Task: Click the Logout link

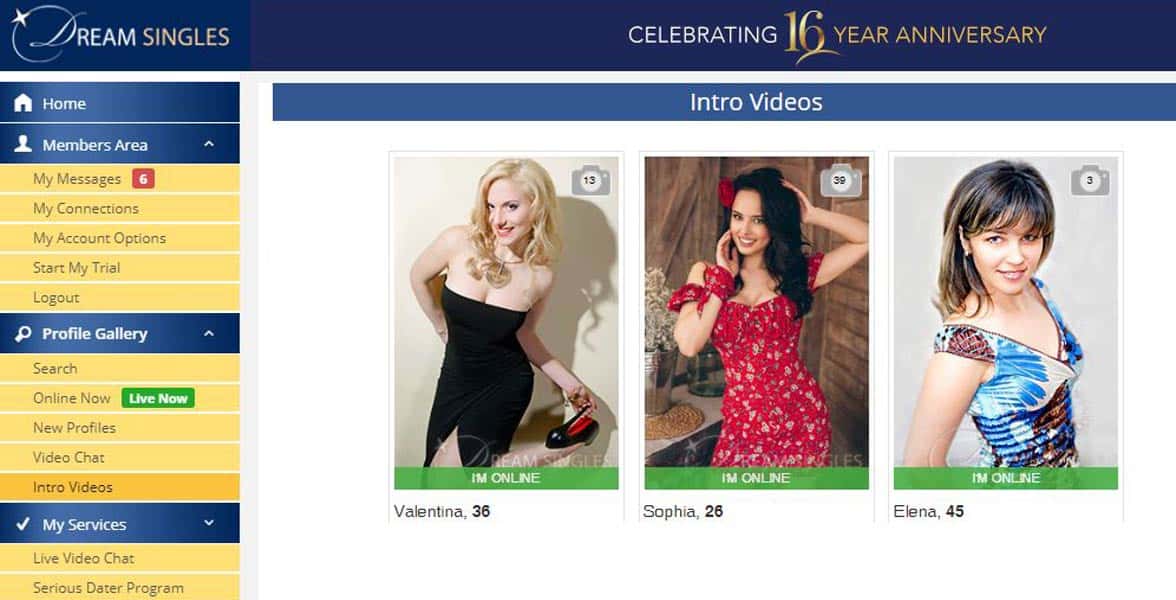Action: click(56, 298)
